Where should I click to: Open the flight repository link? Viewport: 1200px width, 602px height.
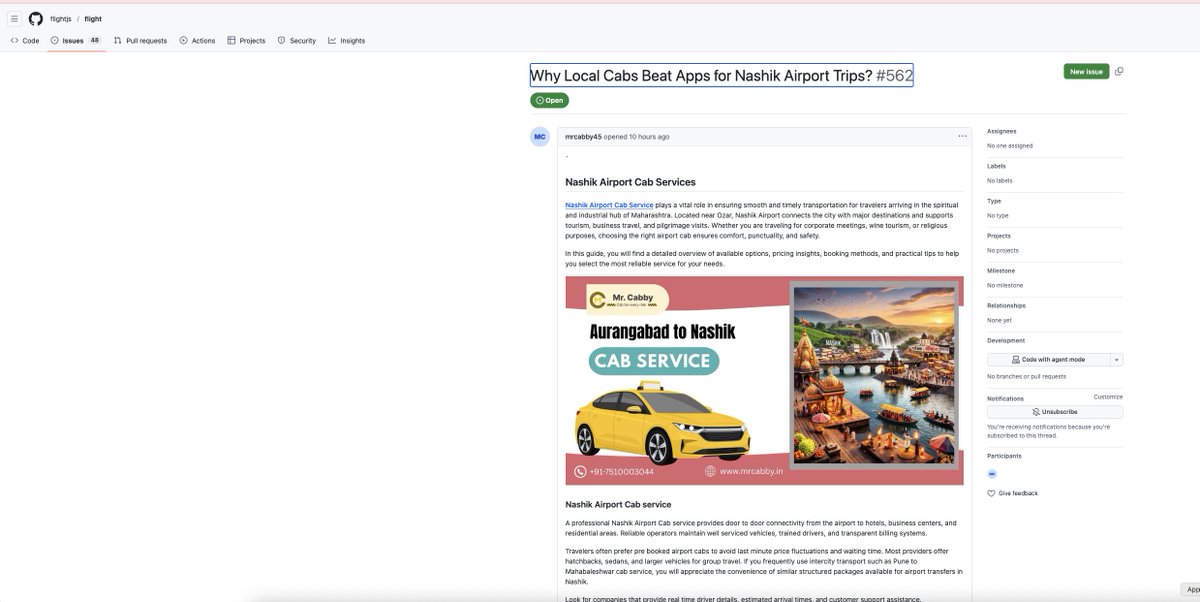click(93, 19)
